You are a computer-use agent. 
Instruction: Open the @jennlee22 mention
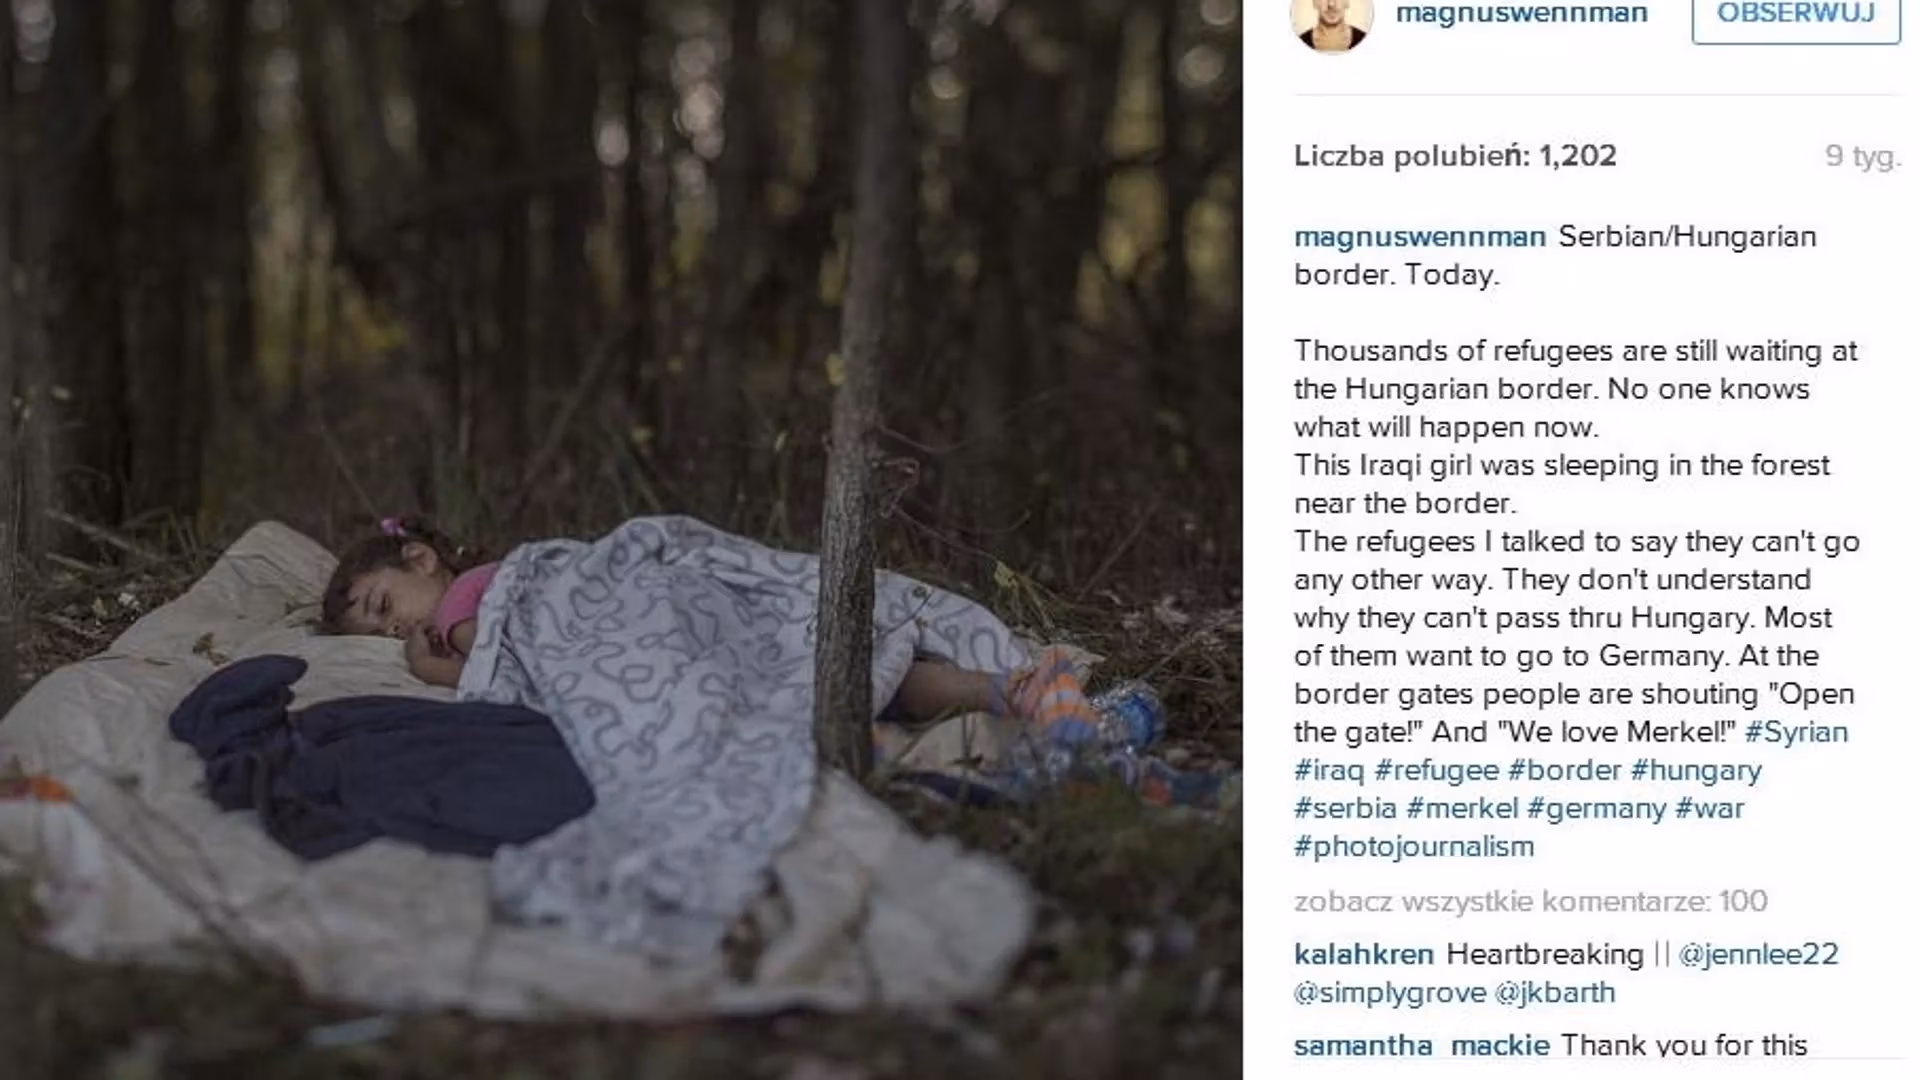[1758, 955]
